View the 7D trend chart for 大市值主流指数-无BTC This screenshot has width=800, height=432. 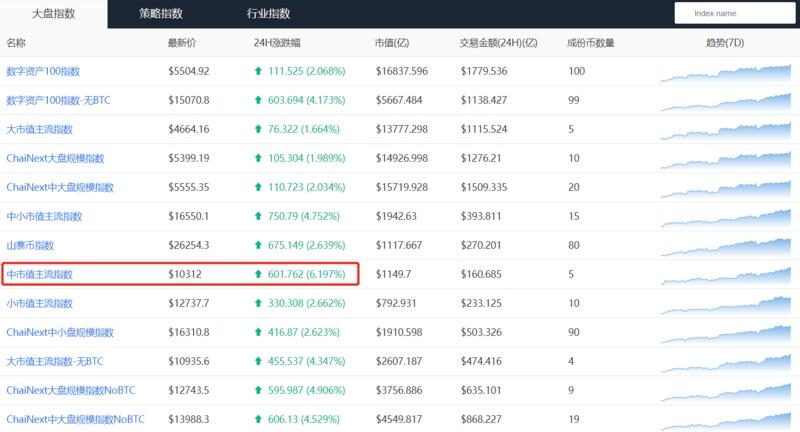pyautogui.click(x=725, y=361)
